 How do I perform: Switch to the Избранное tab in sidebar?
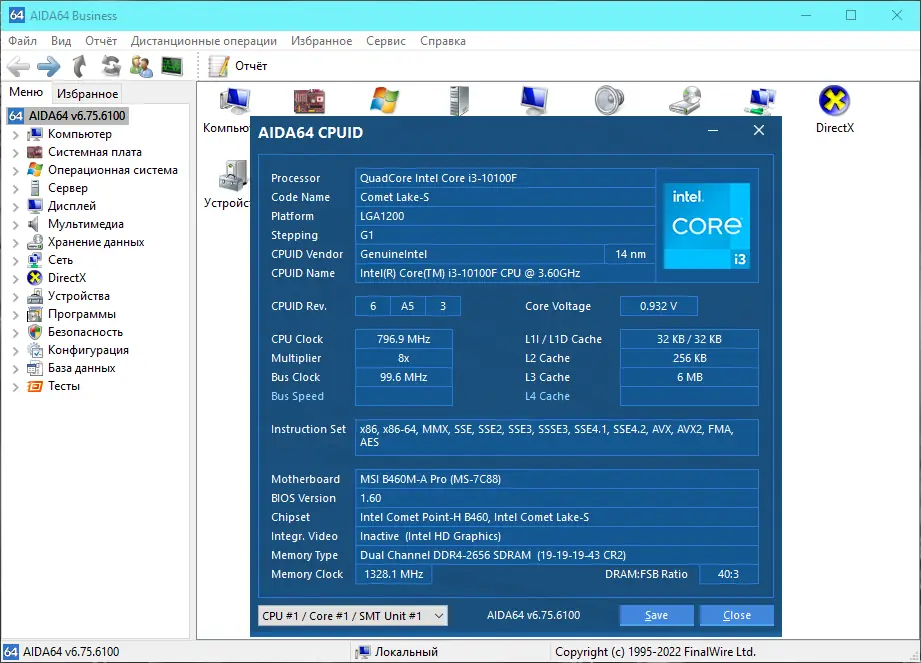[x=88, y=93]
